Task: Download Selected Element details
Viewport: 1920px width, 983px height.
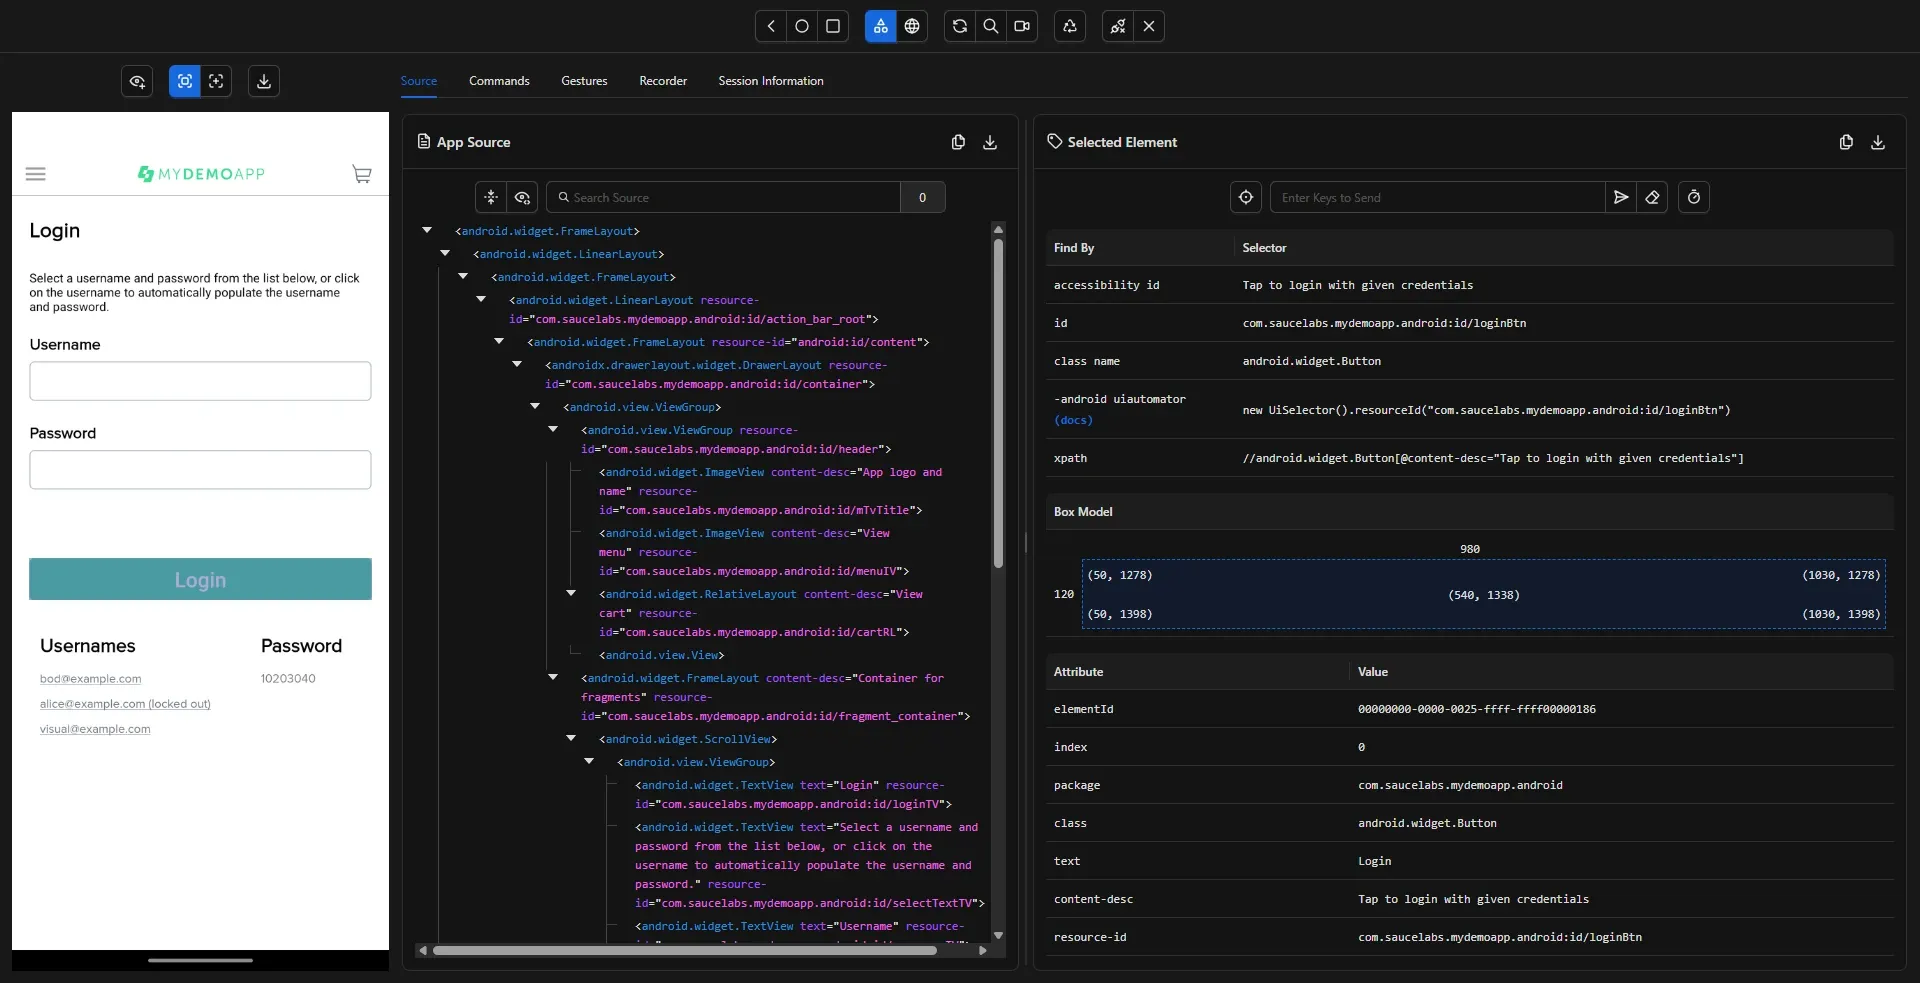Action: (1878, 142)
